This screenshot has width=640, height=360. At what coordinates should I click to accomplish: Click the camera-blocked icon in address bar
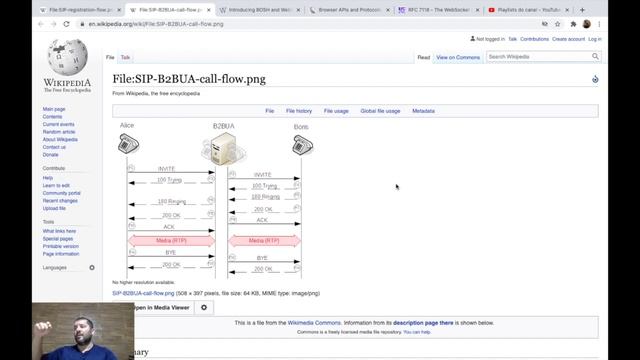tap(544, 24)
